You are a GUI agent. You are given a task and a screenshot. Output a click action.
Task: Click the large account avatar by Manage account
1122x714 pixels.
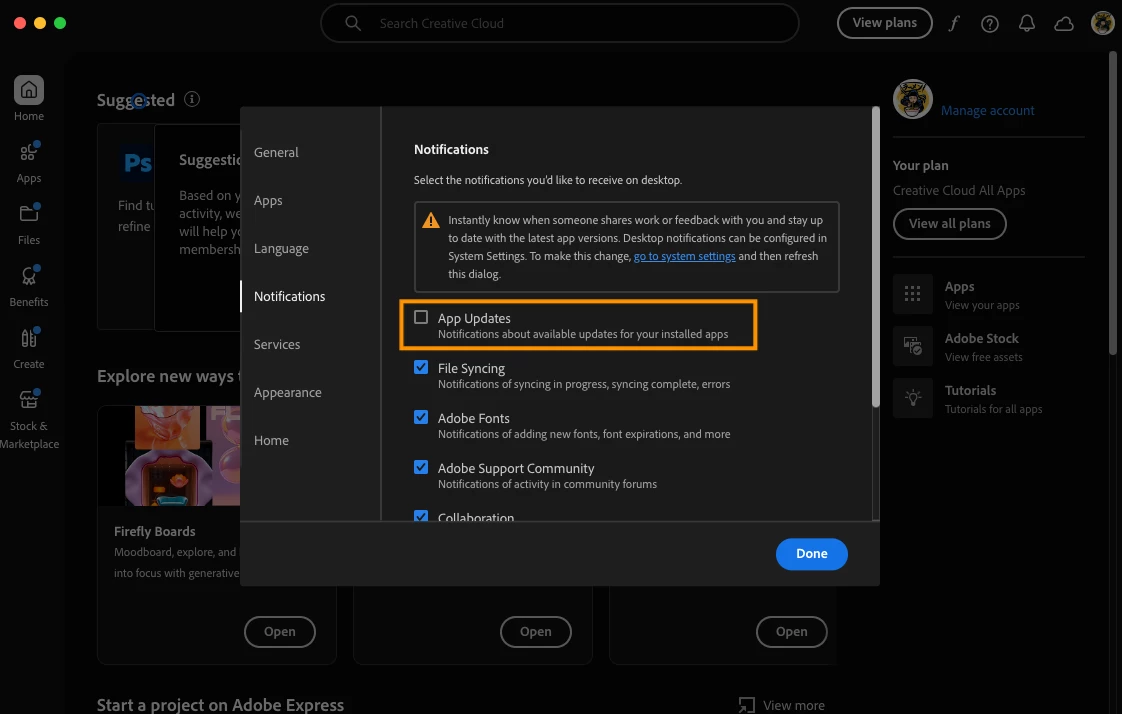click(912, 99)
